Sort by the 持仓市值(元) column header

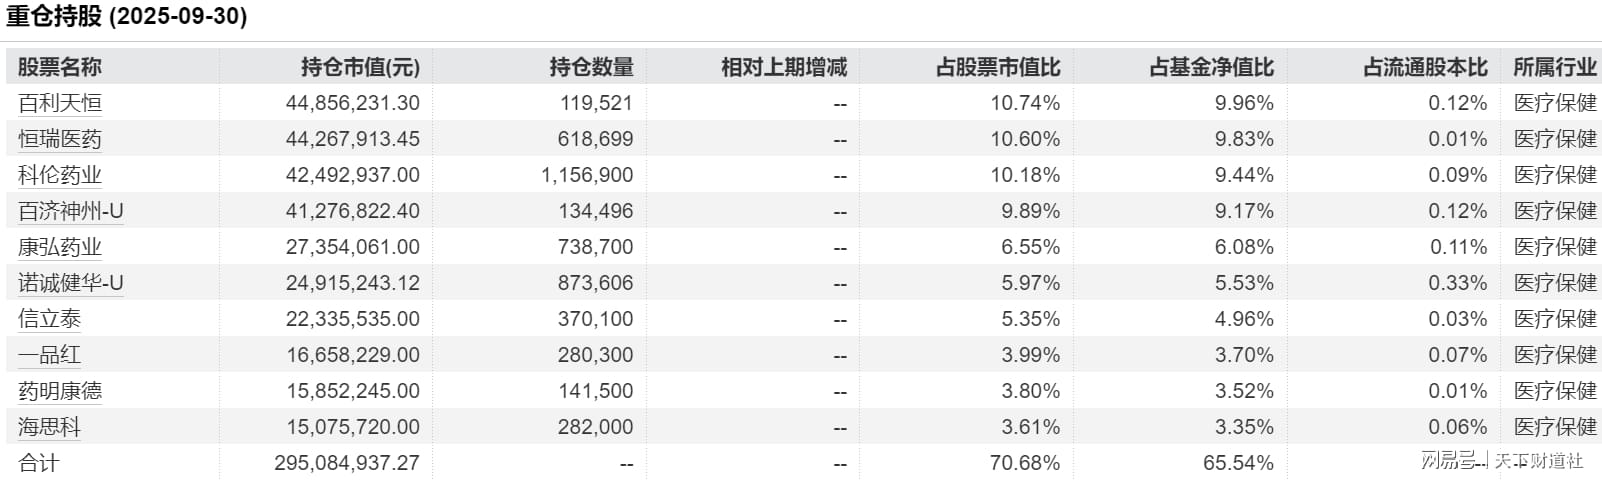pyautogui.click(x=360, y=67)
